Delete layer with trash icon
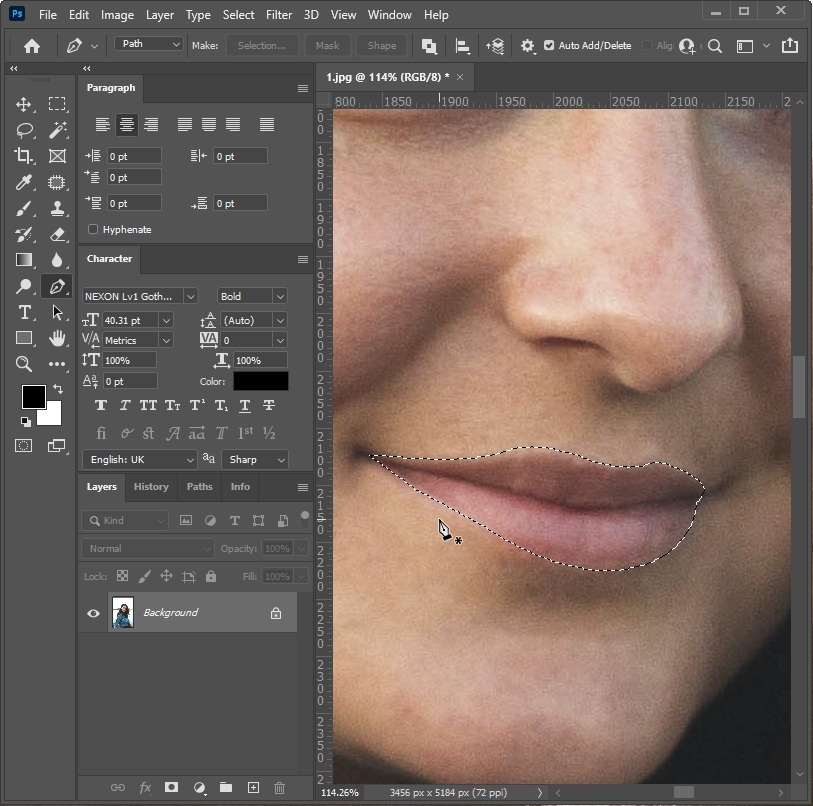The width and height of the screenshot is (813, 806). click(279, 788)
